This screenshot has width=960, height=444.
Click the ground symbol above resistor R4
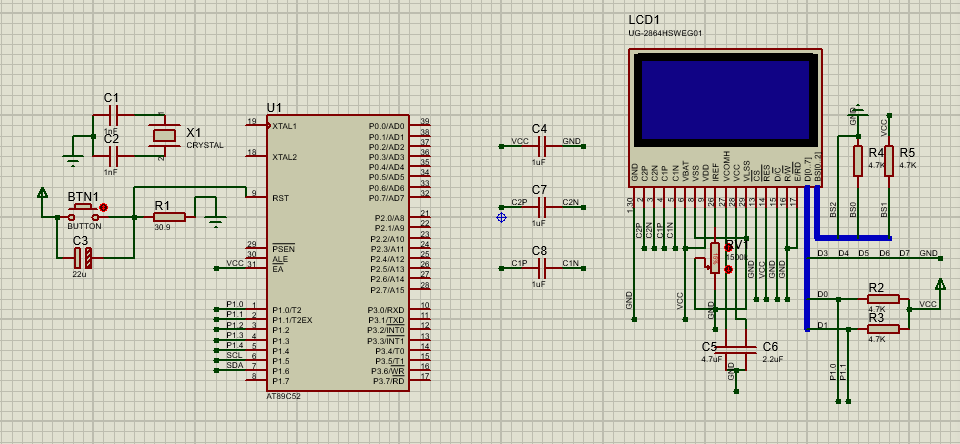point(858,111)
